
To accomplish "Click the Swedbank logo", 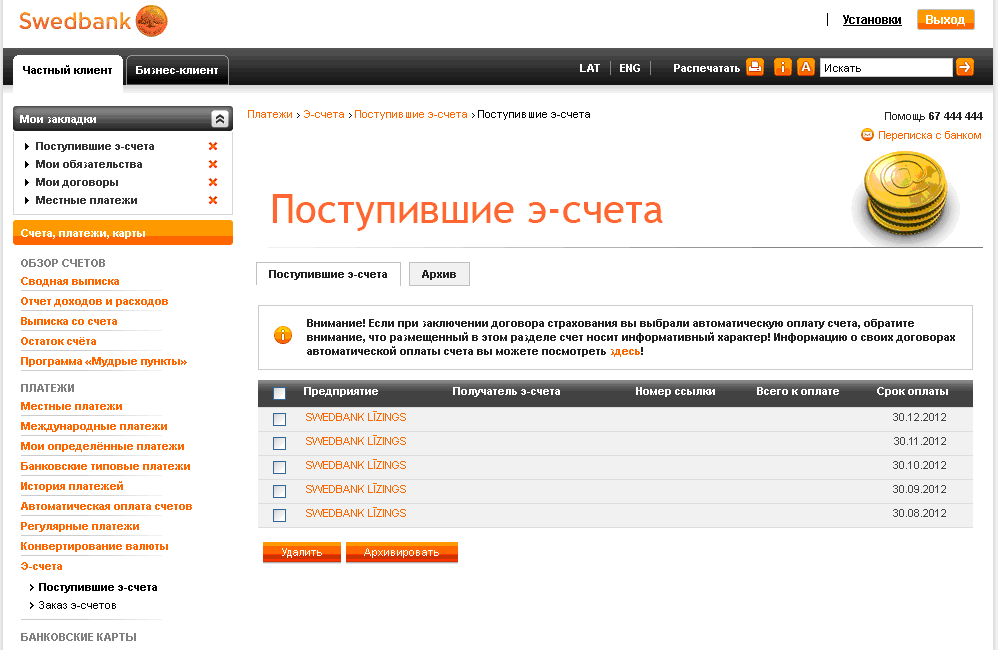I will (x=93, y=20).
